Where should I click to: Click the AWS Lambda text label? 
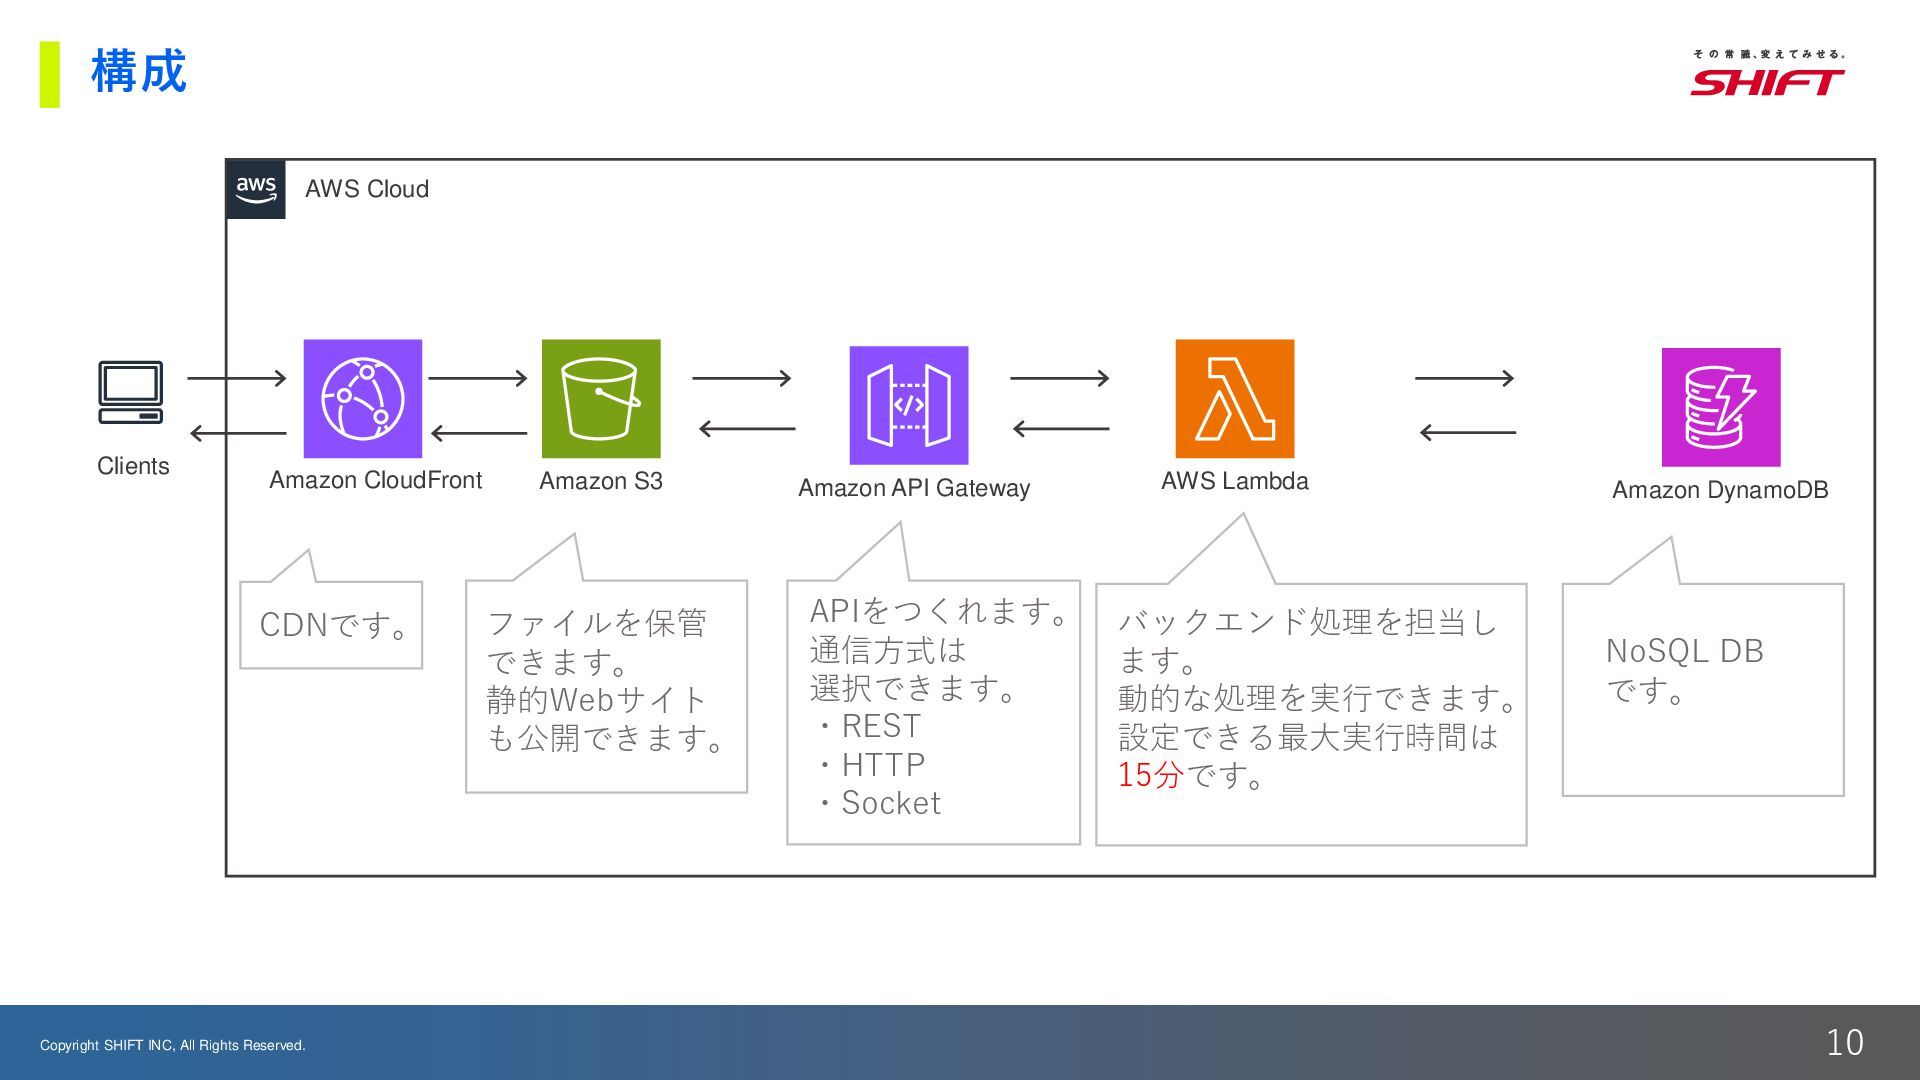click(x=1234, y=481)
